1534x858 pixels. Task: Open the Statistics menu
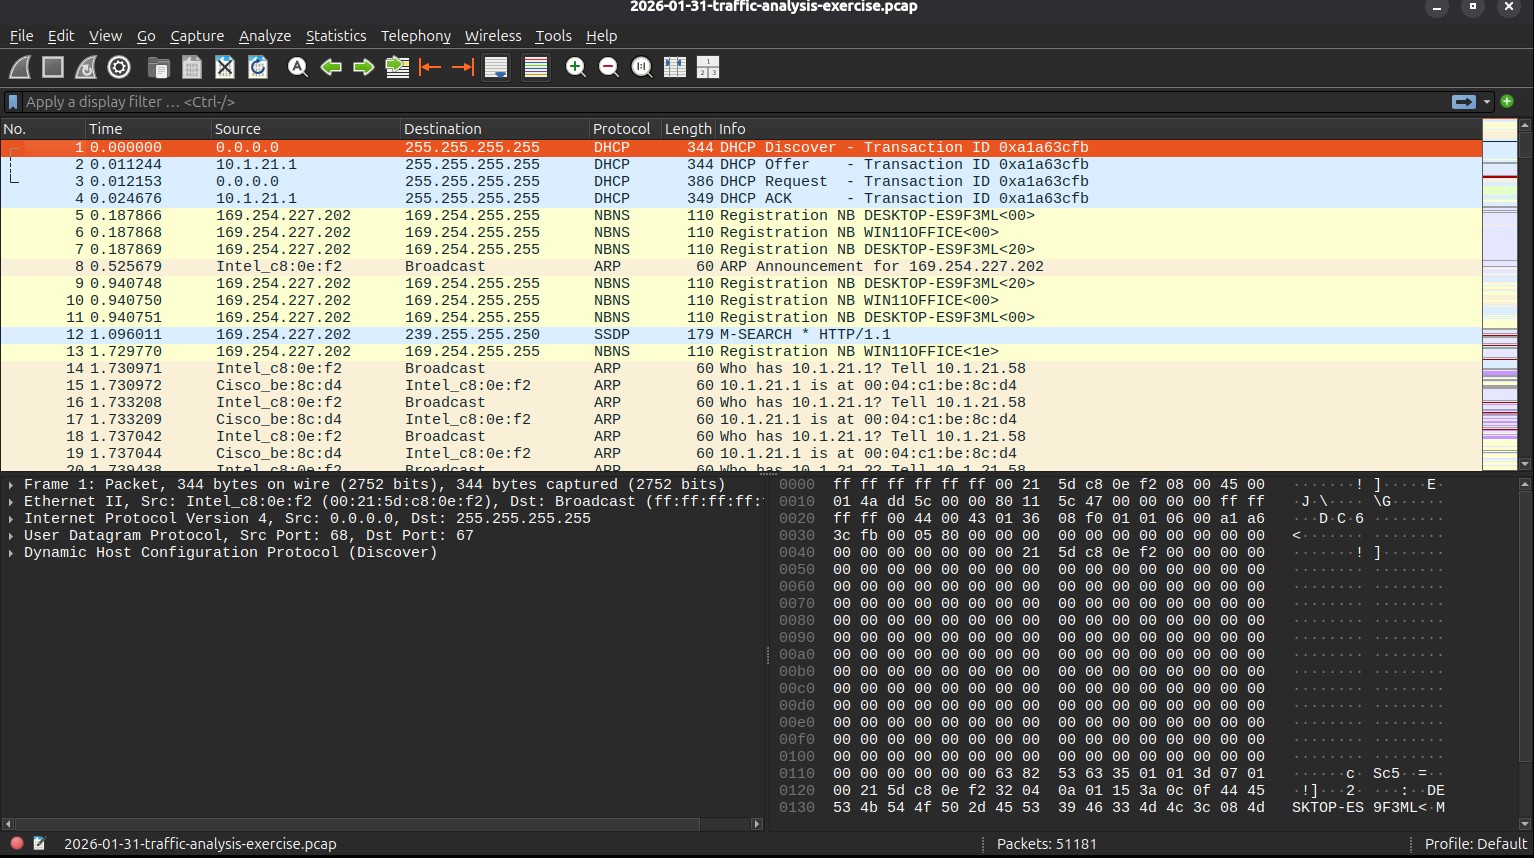[336, 36]
